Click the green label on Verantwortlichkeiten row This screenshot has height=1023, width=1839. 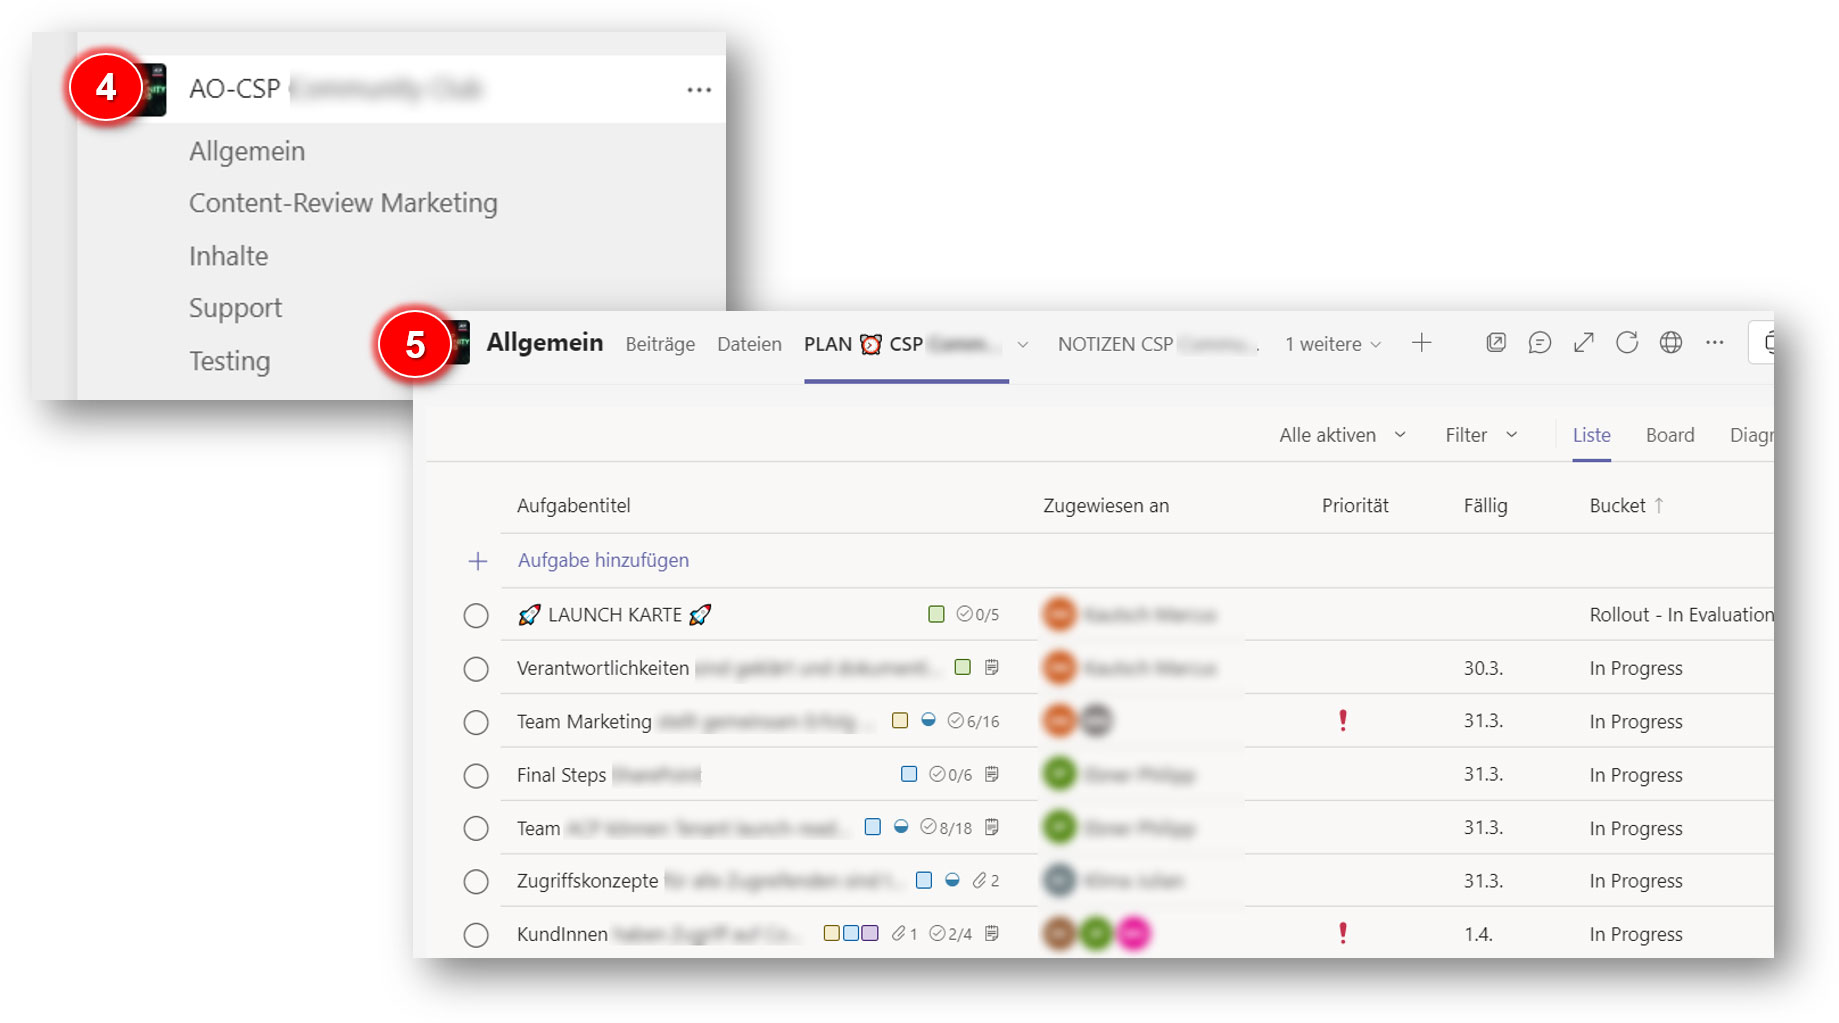coord(962,667)
